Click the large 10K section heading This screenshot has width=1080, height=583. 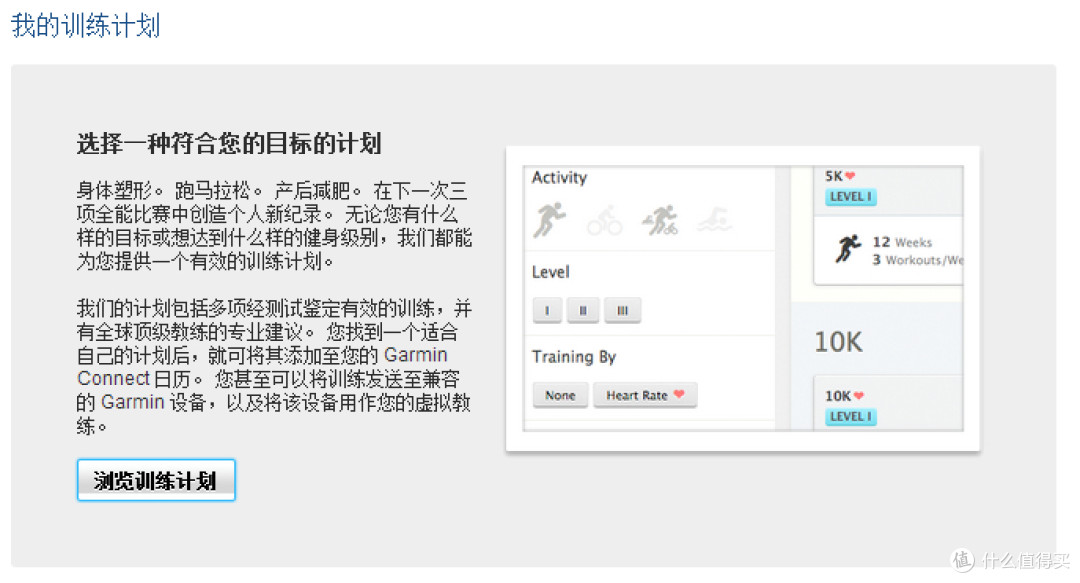[x=838, y=342]
